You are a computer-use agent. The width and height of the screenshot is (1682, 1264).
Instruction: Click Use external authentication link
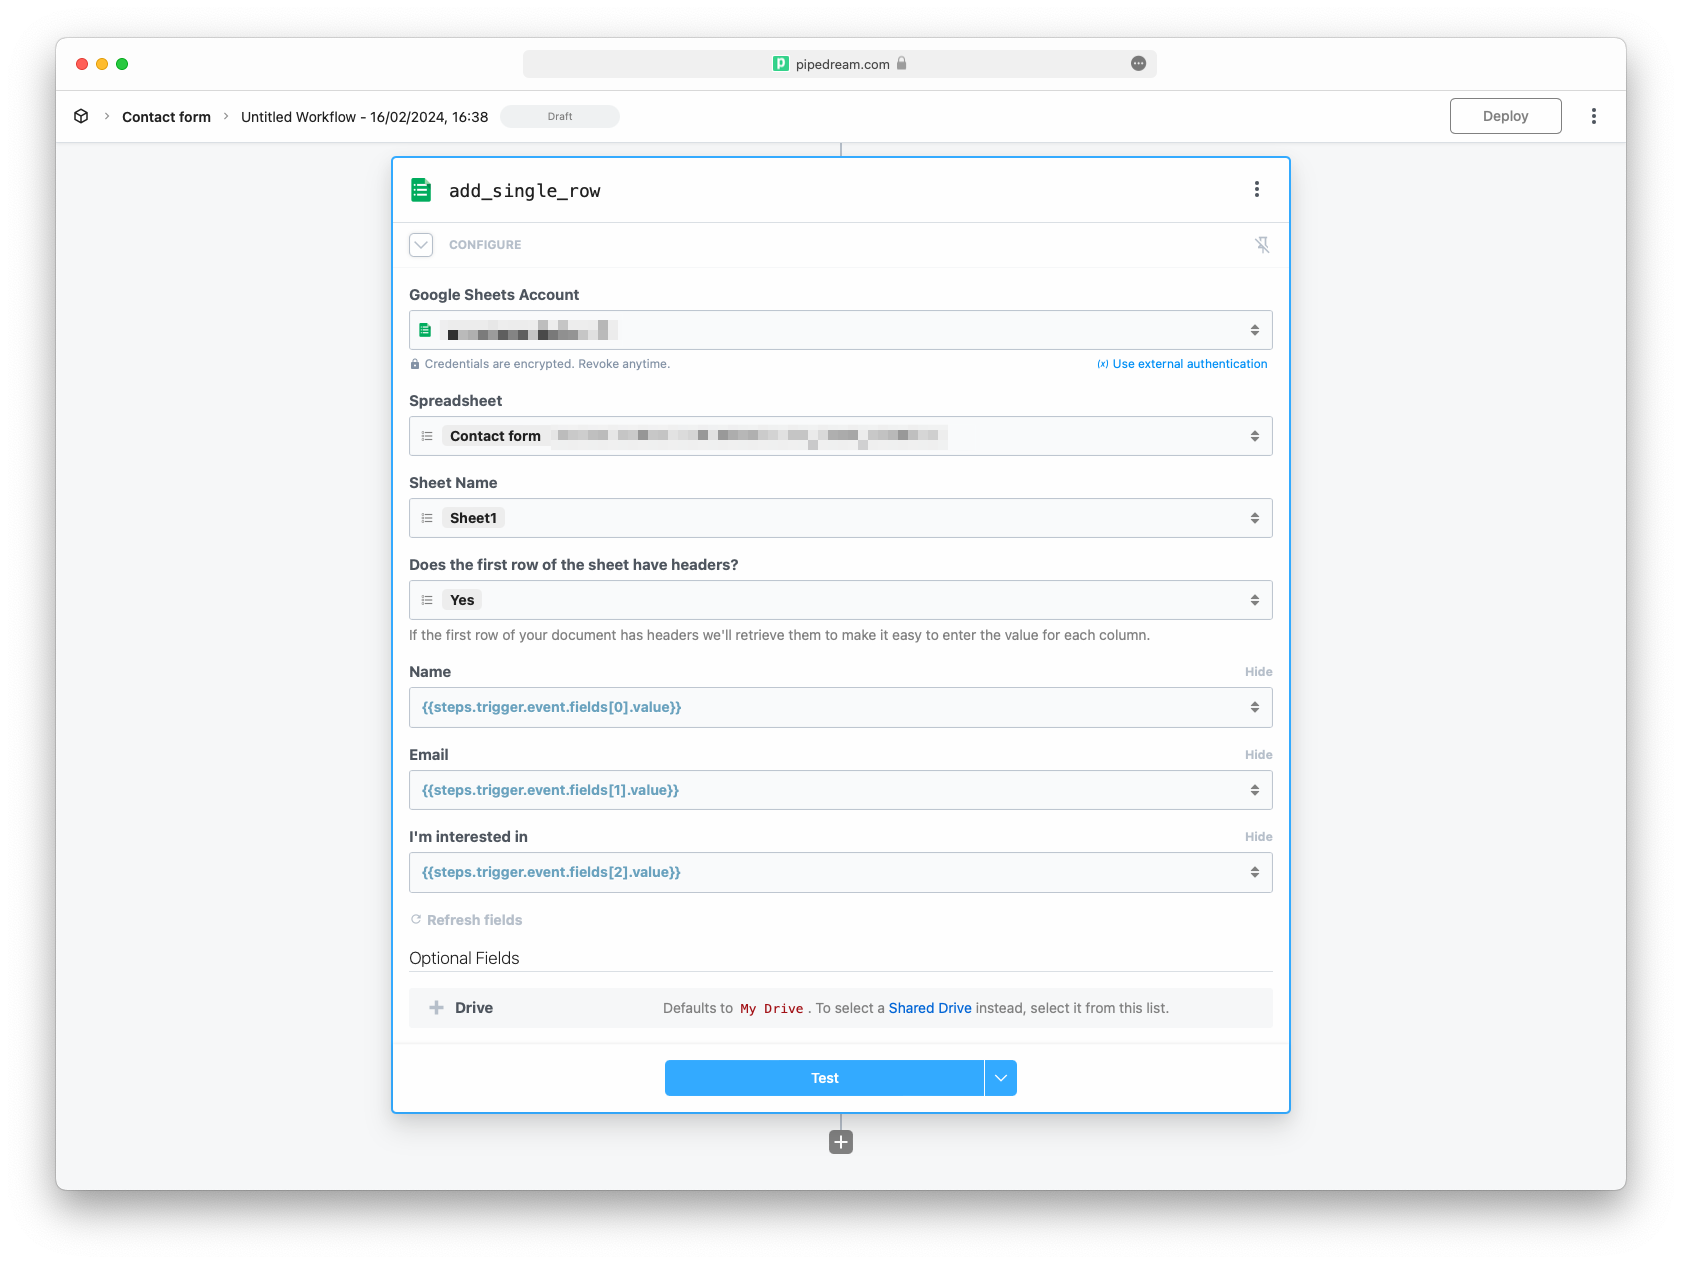(x=1189, y=364)
